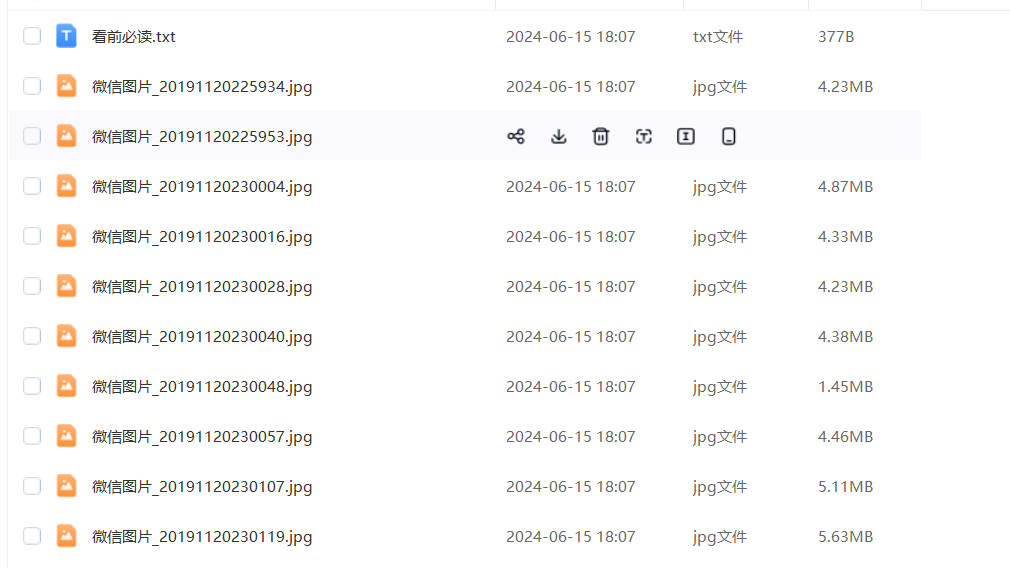Open the file 看前必读.txt

click(134, 37)
